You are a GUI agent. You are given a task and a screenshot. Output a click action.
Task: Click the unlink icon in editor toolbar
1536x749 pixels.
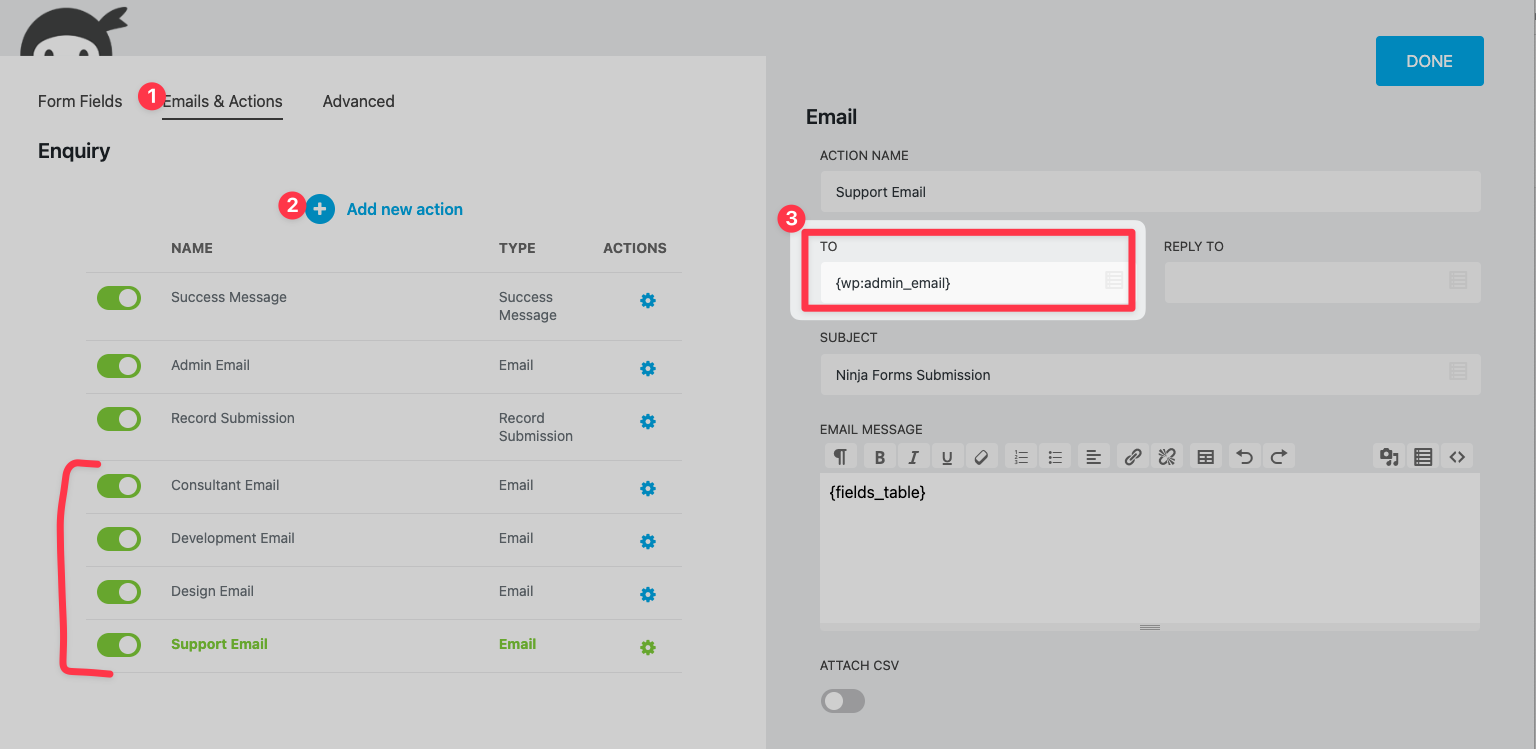(1166, 457)
